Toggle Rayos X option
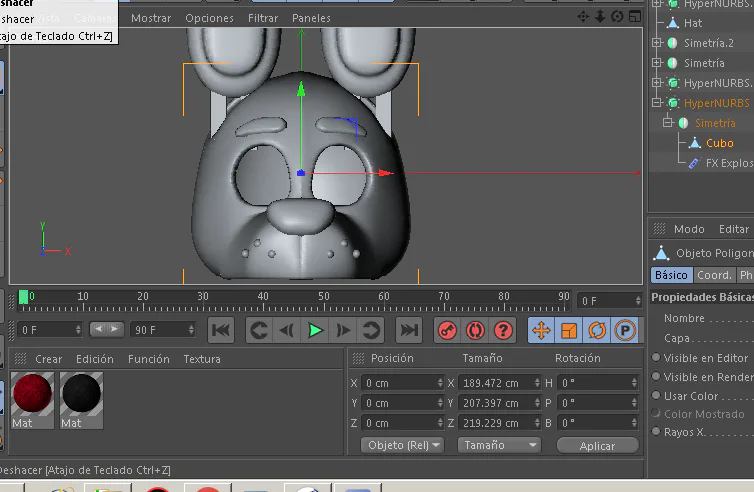The image size is (754, 492). click(656, 431)
